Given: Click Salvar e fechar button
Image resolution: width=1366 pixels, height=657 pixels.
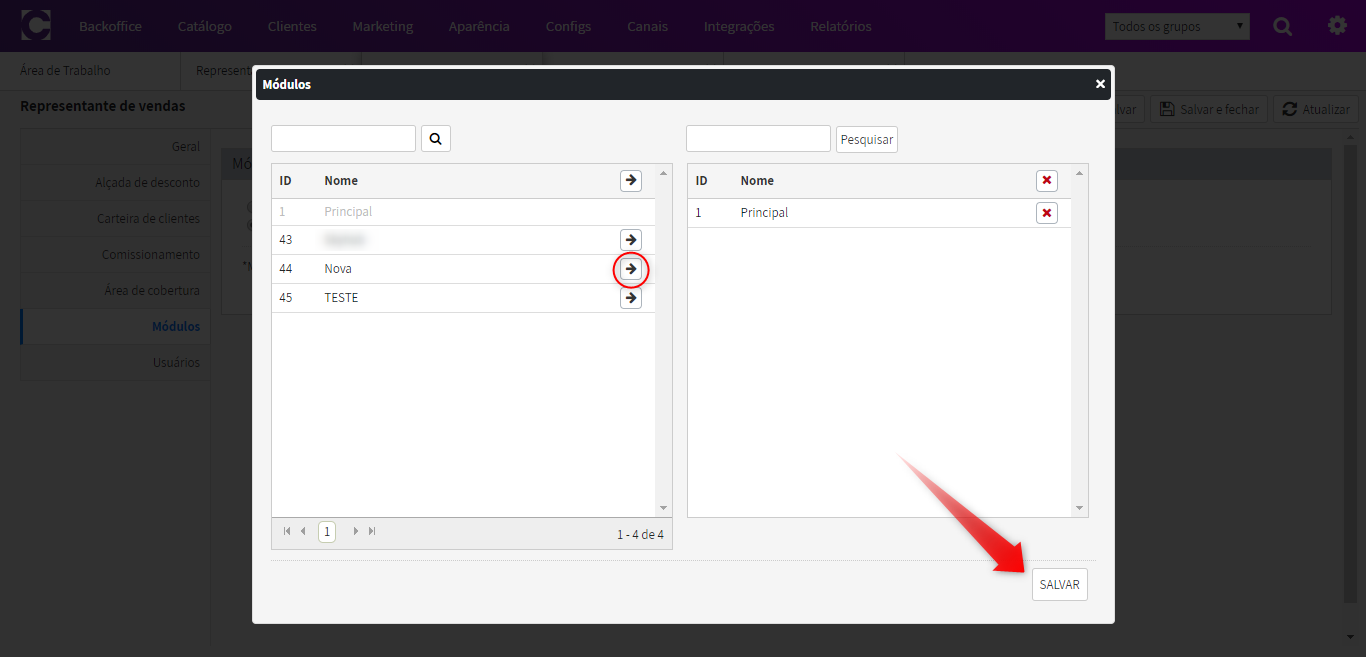Looking at the screenshot, I should 1209,109.
